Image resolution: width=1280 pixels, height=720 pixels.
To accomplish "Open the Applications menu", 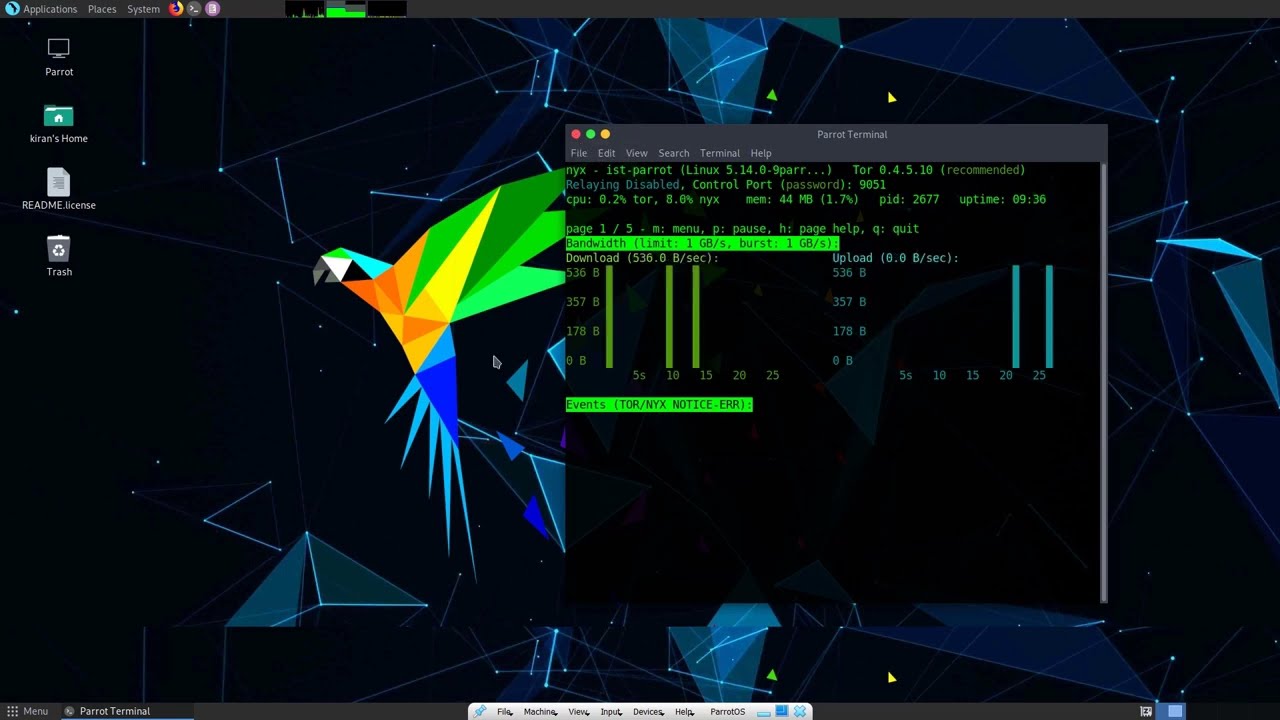I will pyautogui.click(x=50, y=9).
